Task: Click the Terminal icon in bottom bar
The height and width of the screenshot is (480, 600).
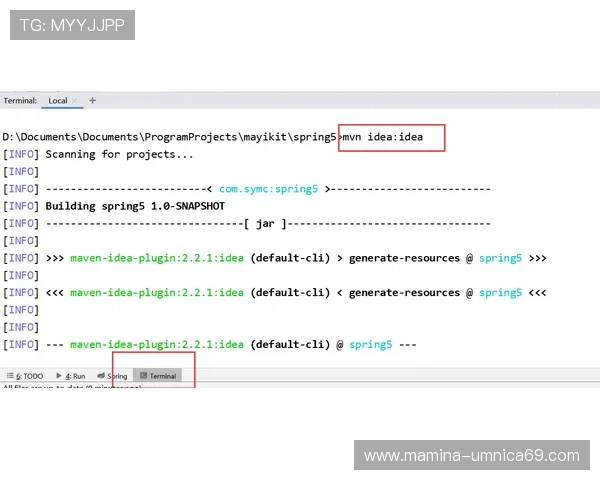Action: (x=143, y=376)
